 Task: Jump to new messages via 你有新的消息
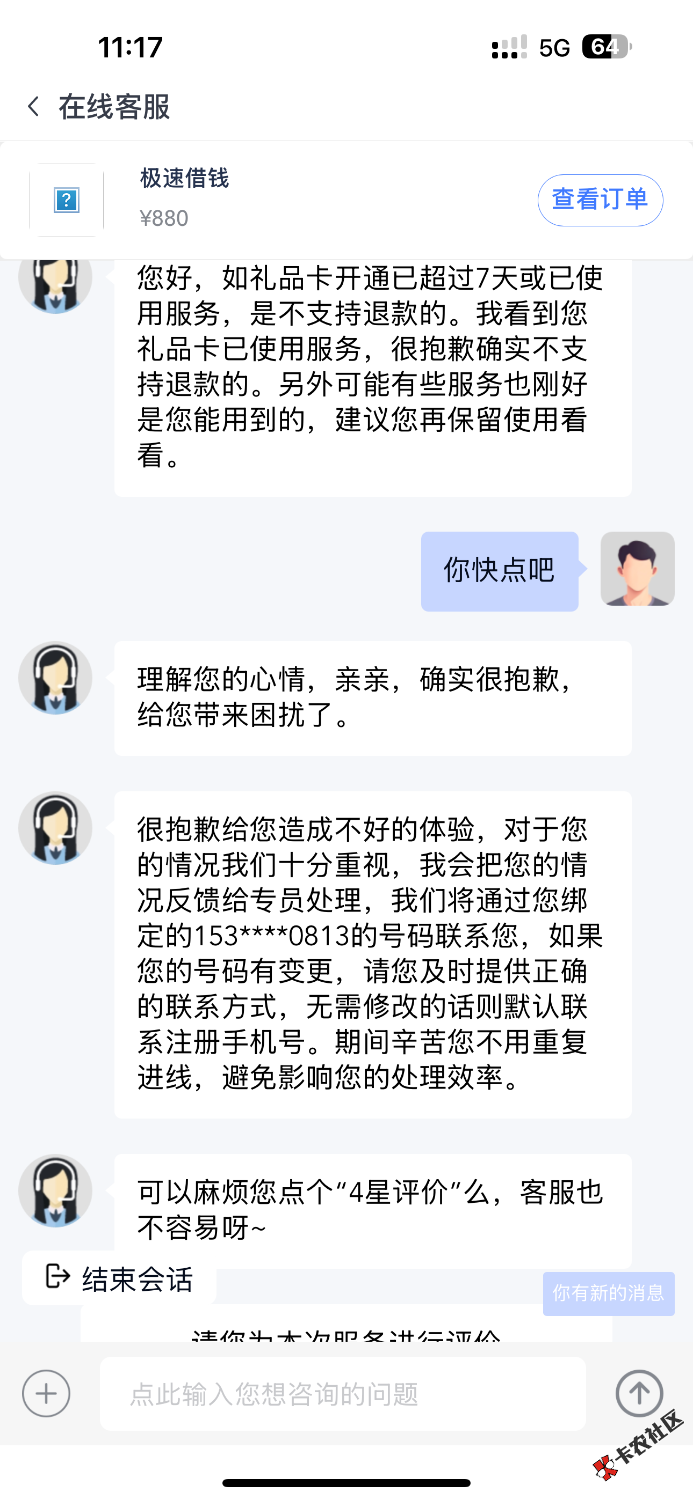608,1292
